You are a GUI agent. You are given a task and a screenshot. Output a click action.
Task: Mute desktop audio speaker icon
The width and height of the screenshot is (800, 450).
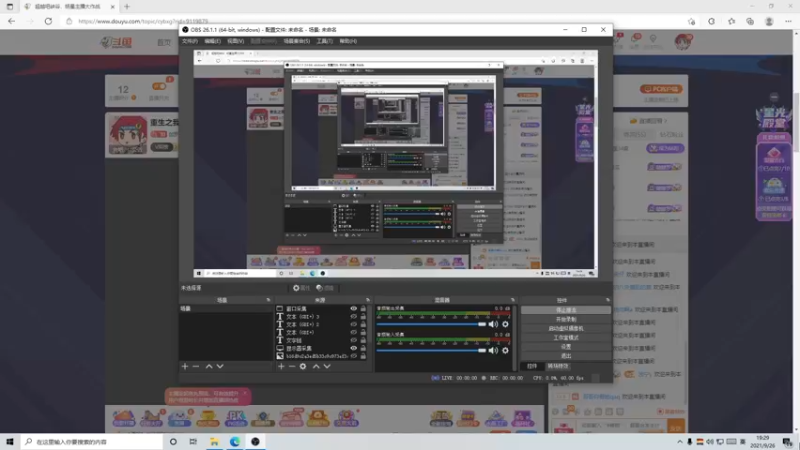click(x=493, y=324)
